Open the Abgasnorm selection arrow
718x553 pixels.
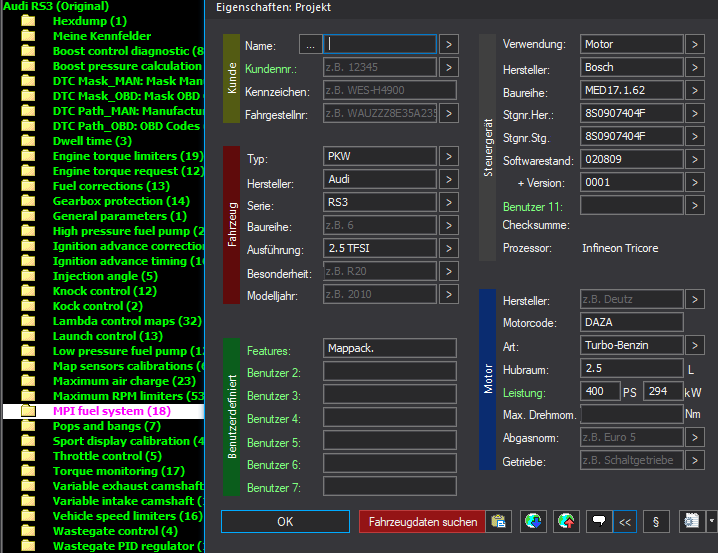695,437
